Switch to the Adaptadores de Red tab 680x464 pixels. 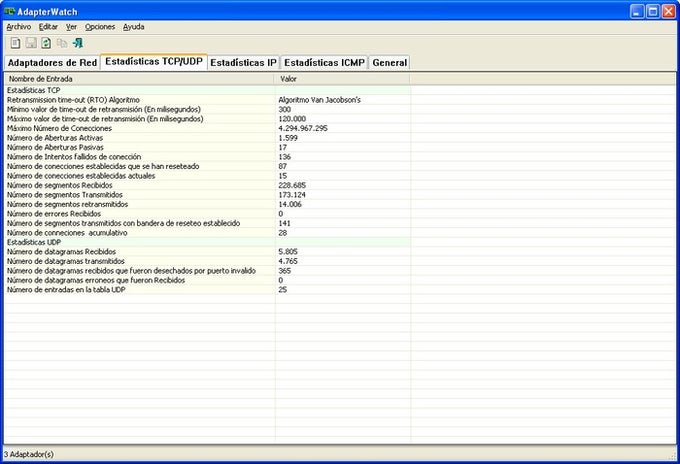click(52, 62)
